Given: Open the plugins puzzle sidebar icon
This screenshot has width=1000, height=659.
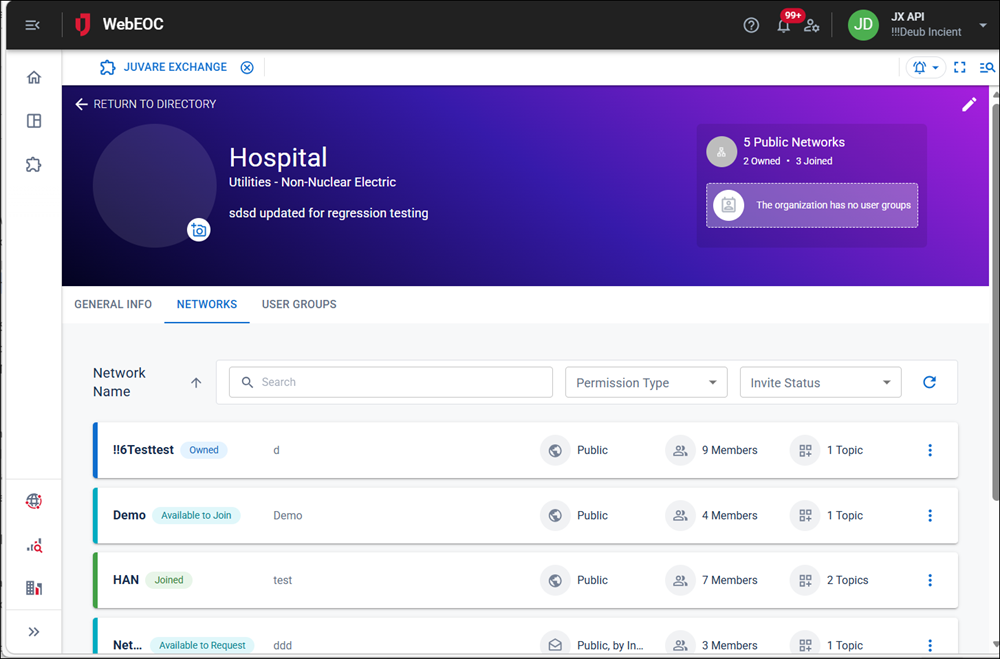Looking at the screenshot, I should (34, 165).
